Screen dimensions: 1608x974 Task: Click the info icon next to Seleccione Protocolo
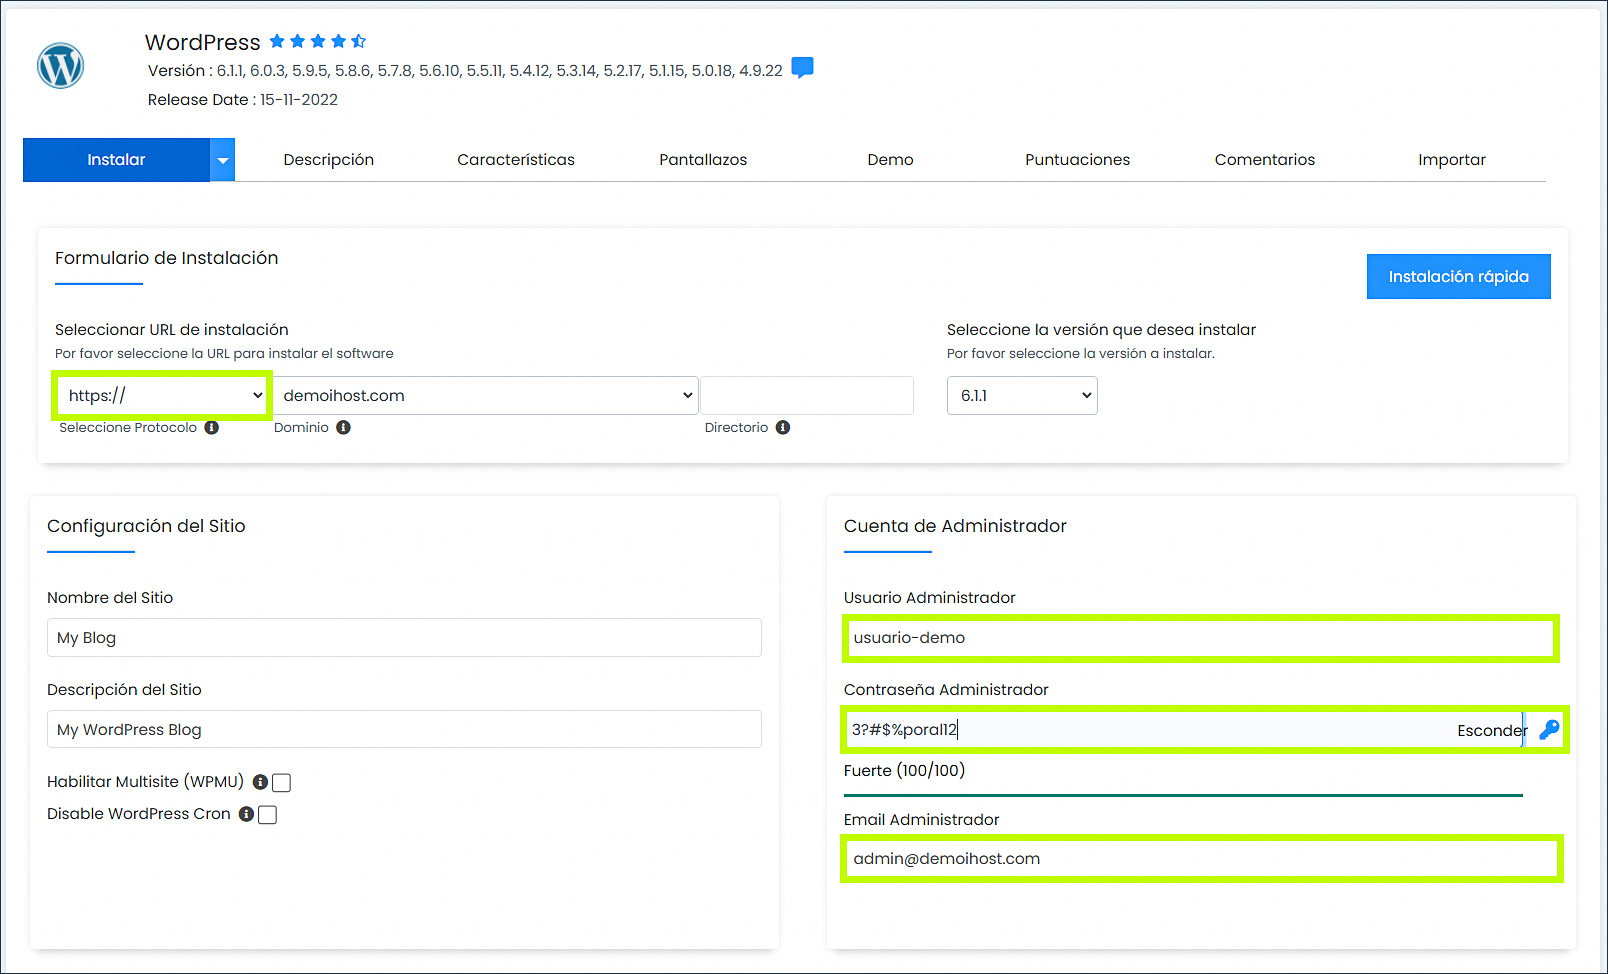pyautogui.click(x=211, y=427)
